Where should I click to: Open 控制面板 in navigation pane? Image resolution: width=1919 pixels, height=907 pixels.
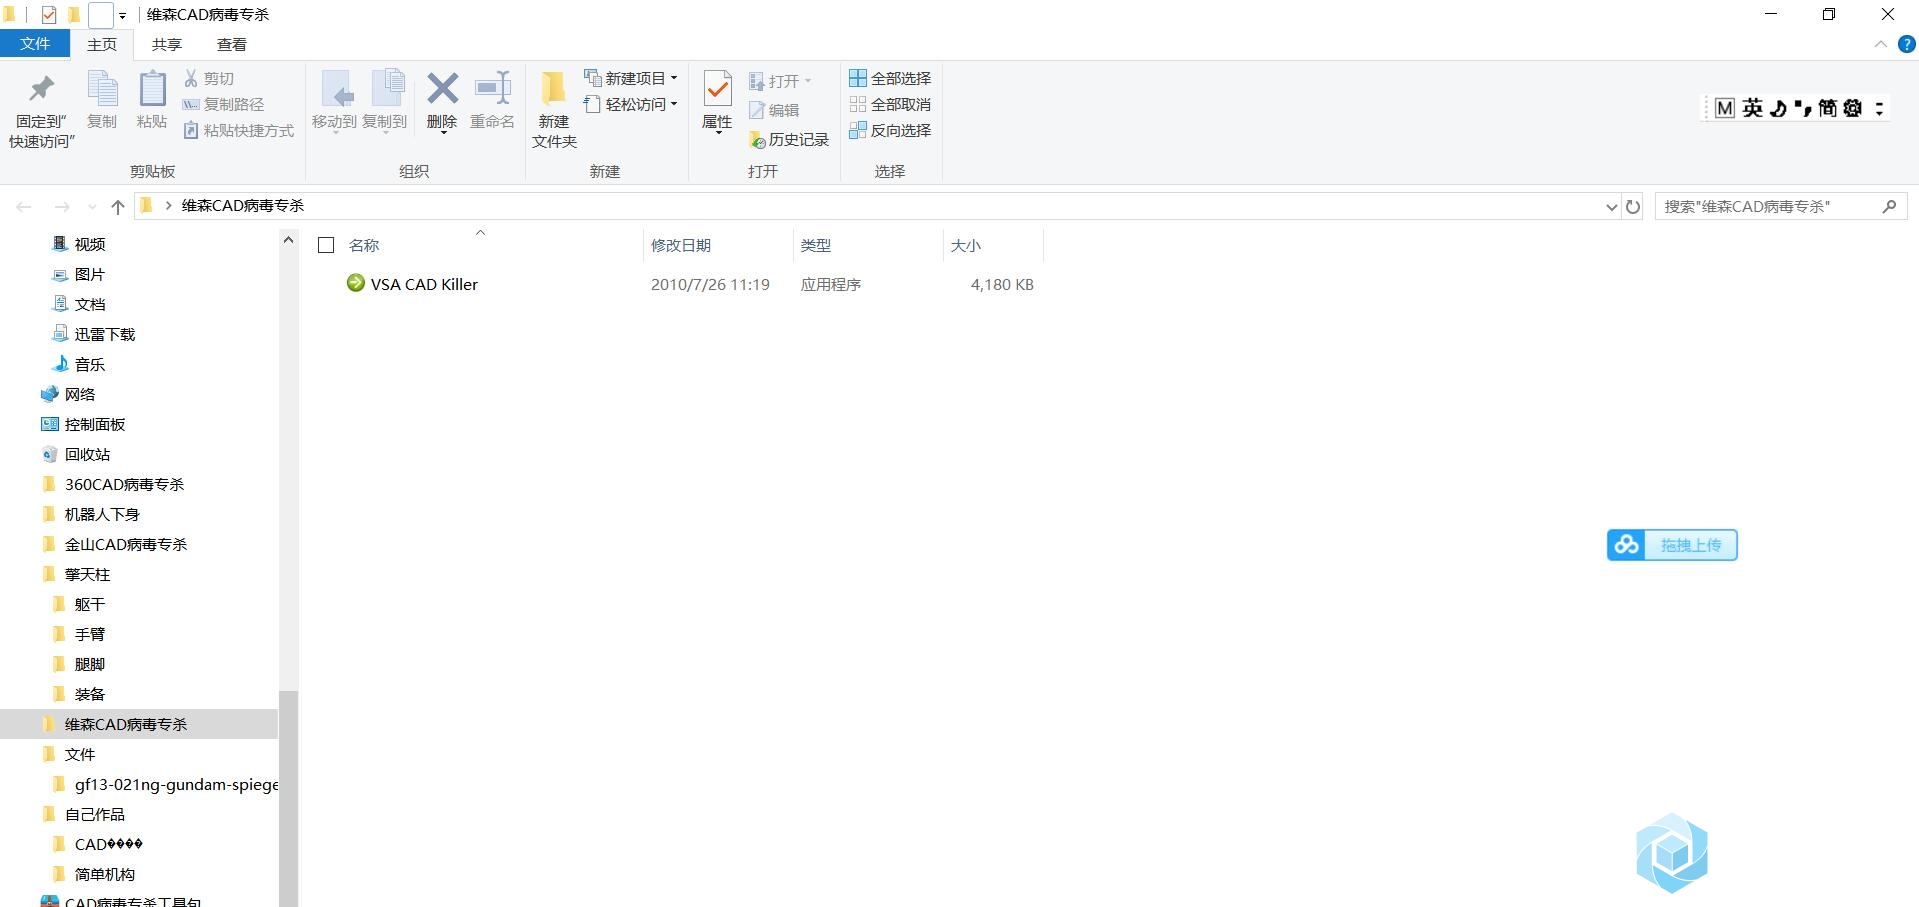pyautogui.click(x=95, y=424)
